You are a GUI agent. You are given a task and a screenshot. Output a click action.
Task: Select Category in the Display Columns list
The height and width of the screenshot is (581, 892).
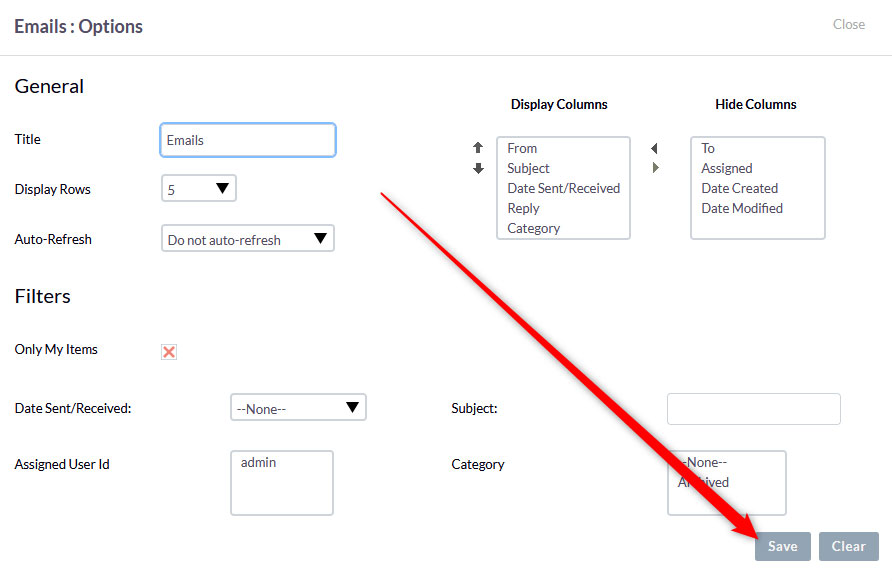(532, 228)
